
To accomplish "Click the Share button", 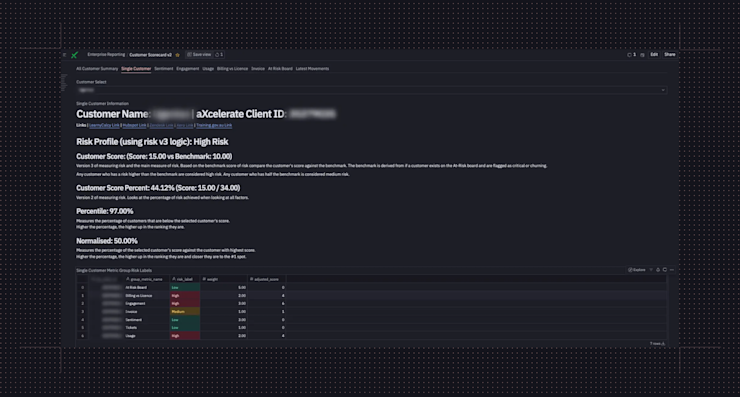I will 670,55.
